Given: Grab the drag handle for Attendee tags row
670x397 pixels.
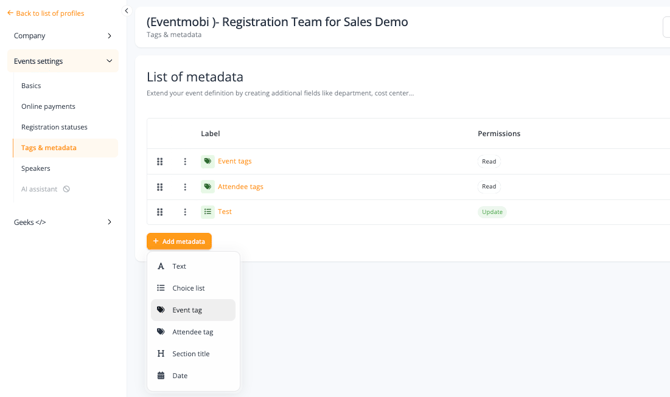Looking at the screenshot, I should point(160,187).
